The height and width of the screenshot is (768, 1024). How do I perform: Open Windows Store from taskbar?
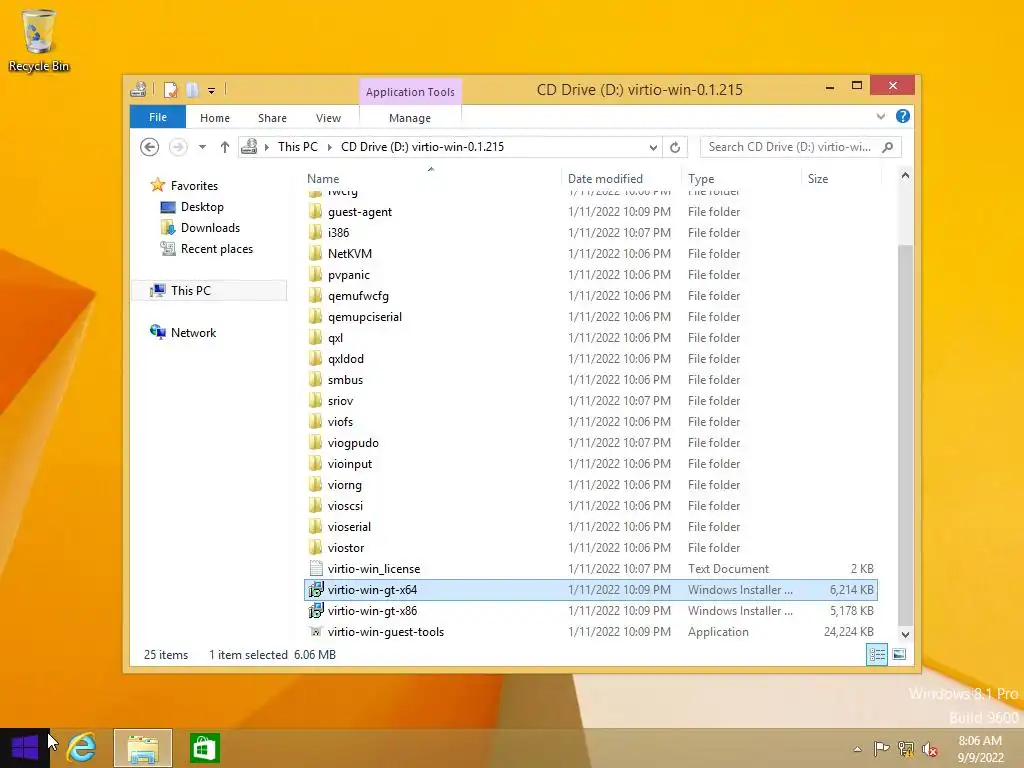204,748
